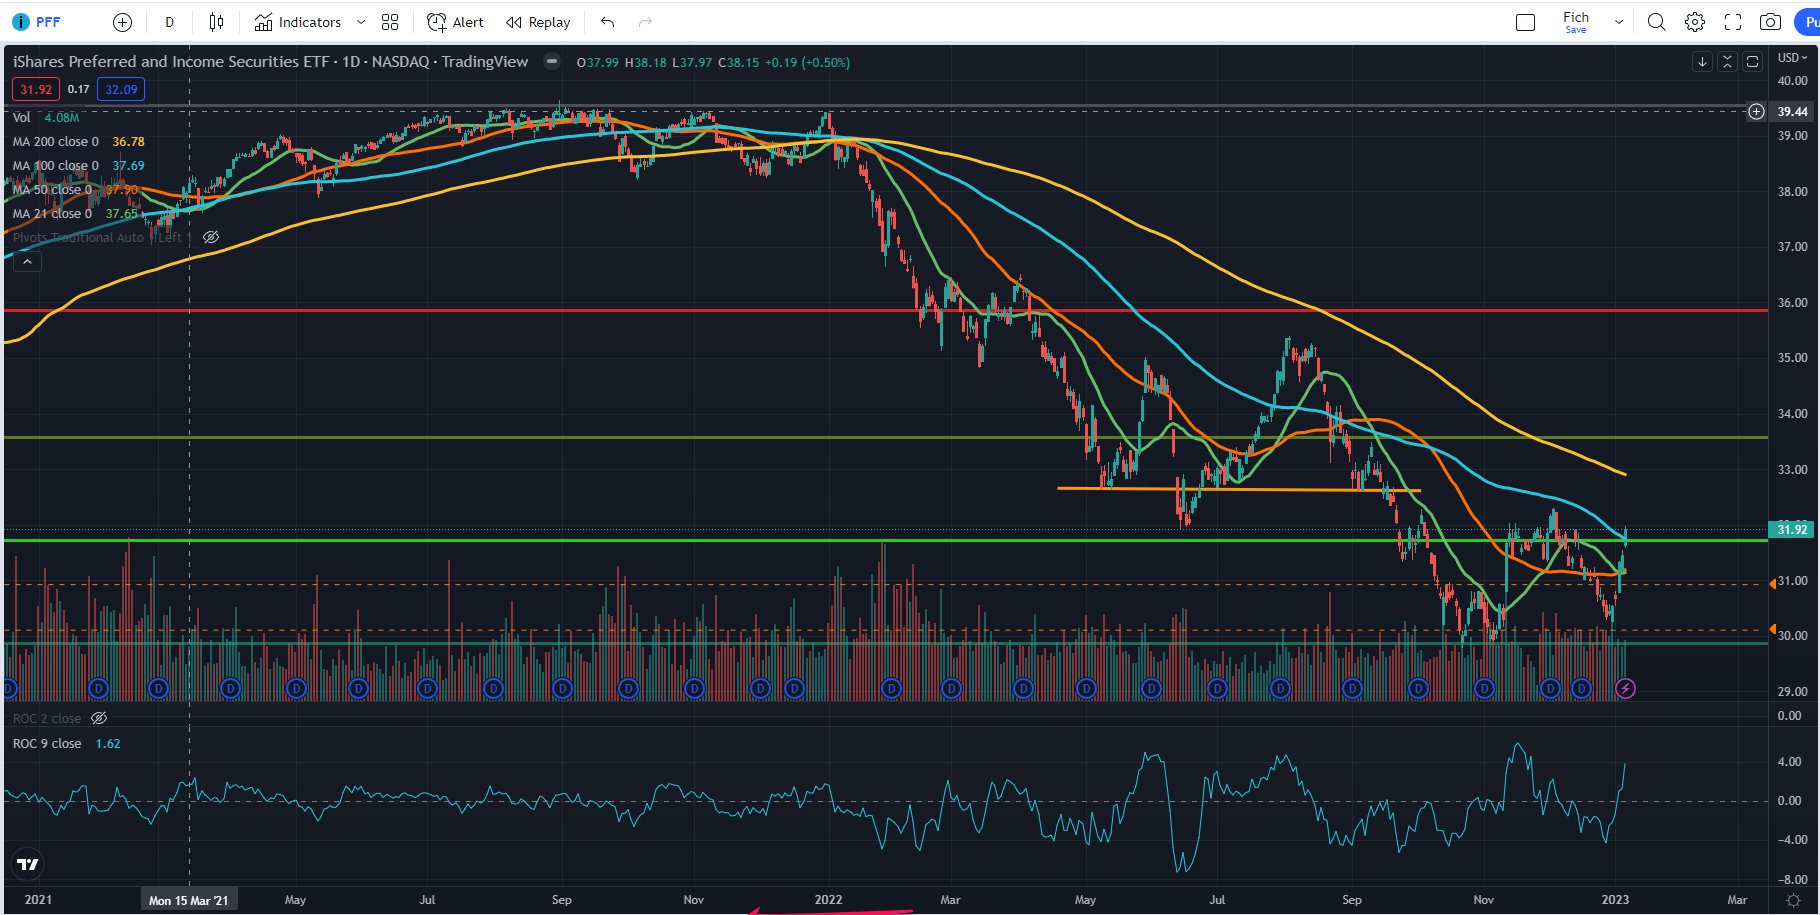
Task: Select the short orange trendline near 32.70
Action: pos(1238,489)
